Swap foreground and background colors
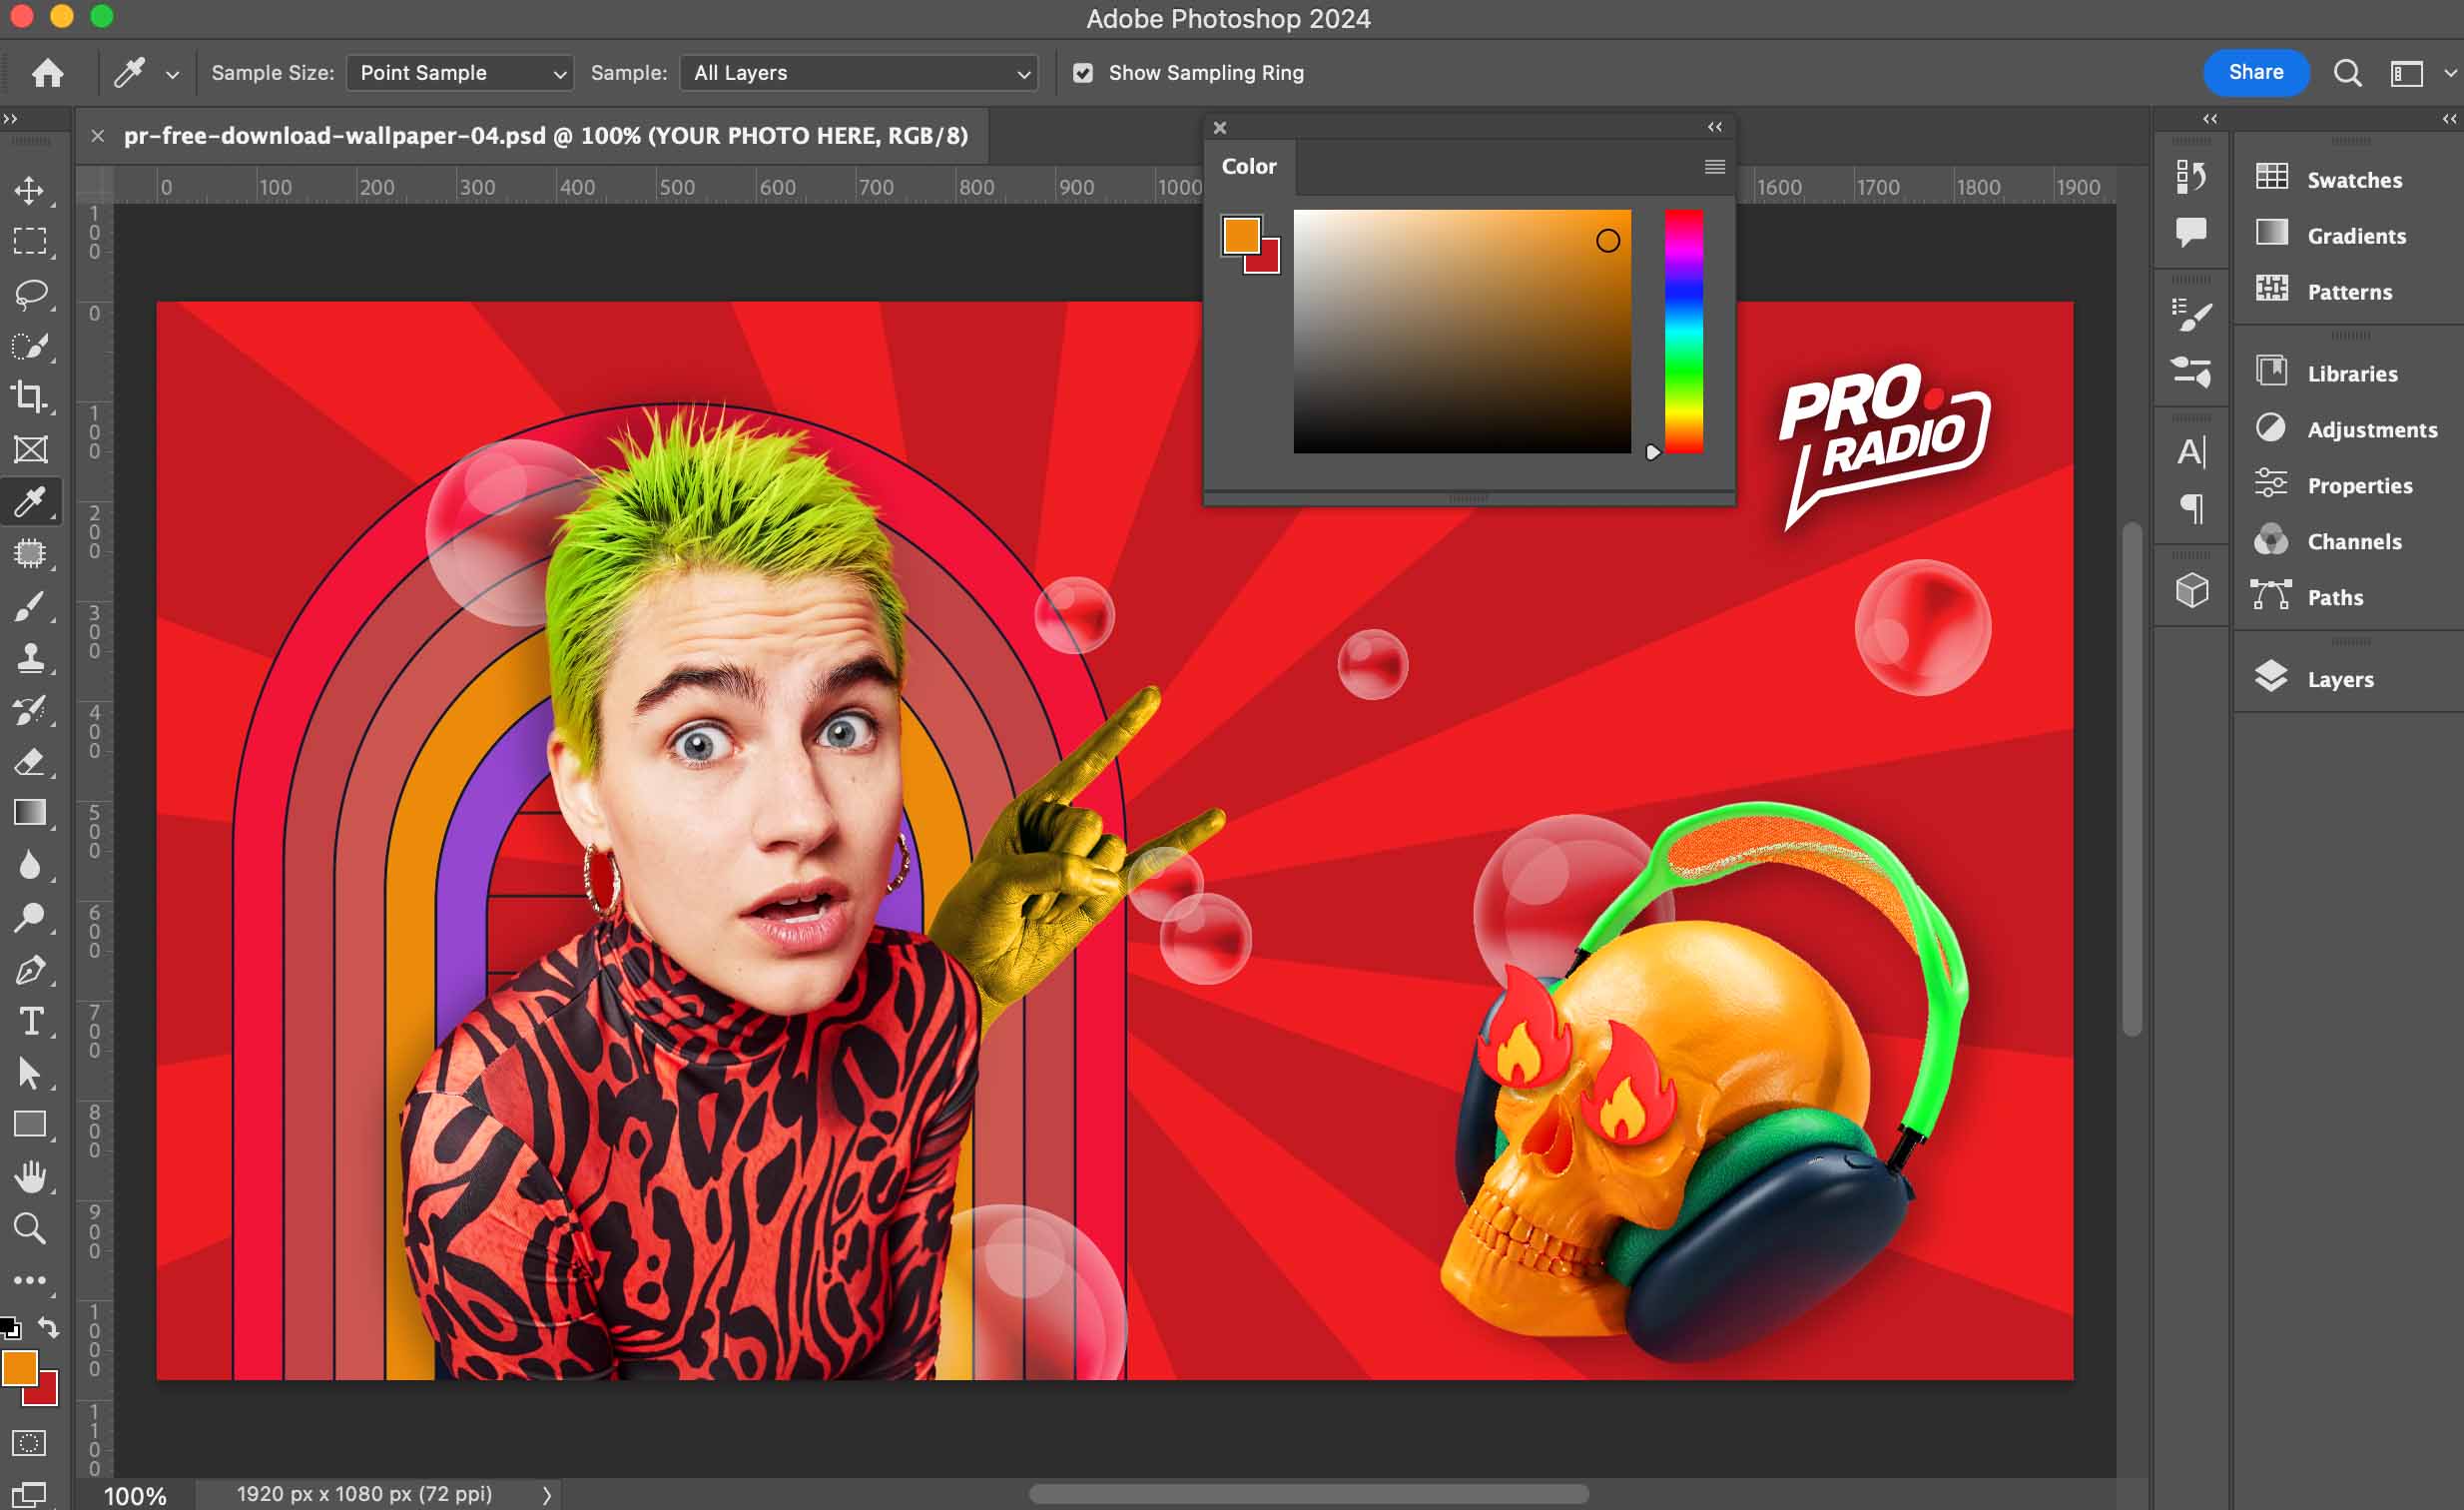The width and height of the screenshot is (2464, 1510). (48, 1328)
